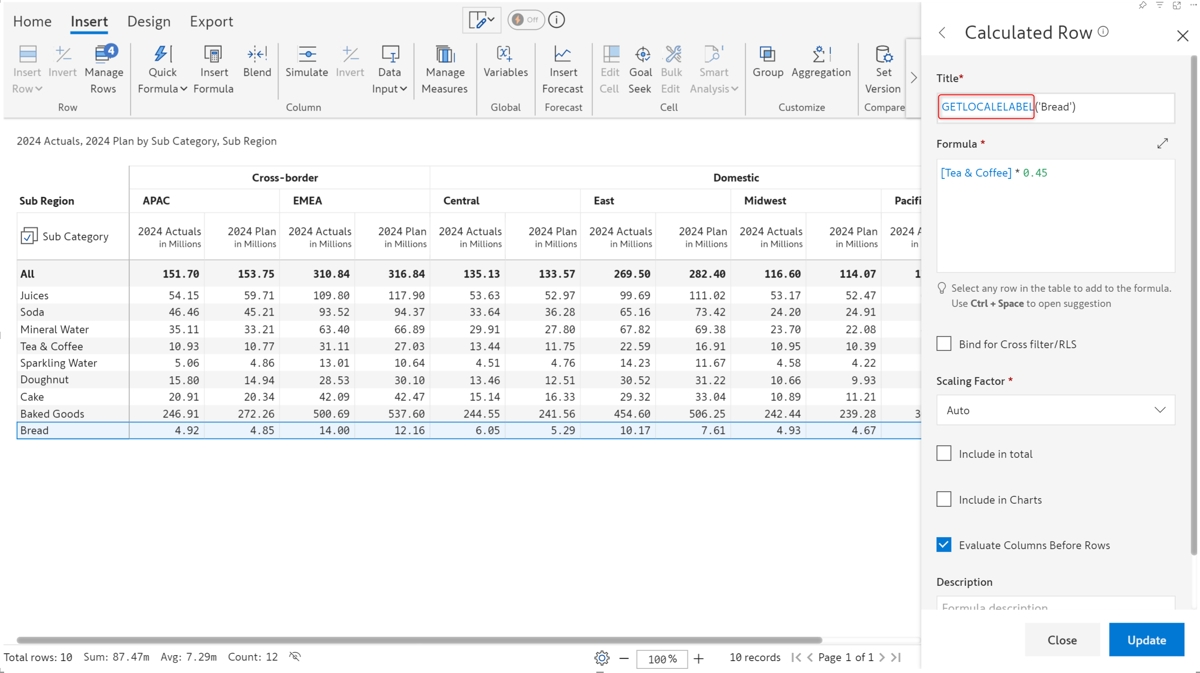The width and height of the screenshot is (1200, 673).
Task: Click the Manage Rows icon
Action: pos(103,55)
